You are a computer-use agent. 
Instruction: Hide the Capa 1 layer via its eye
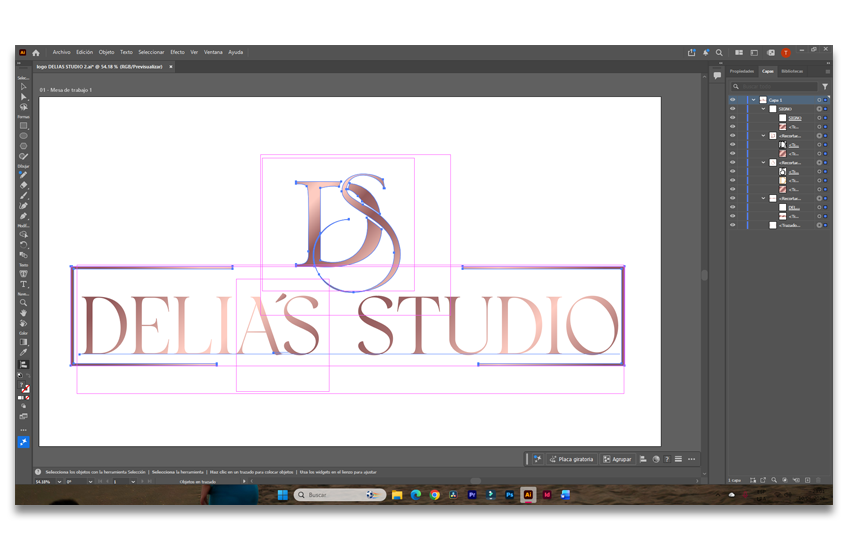[732, 100]
